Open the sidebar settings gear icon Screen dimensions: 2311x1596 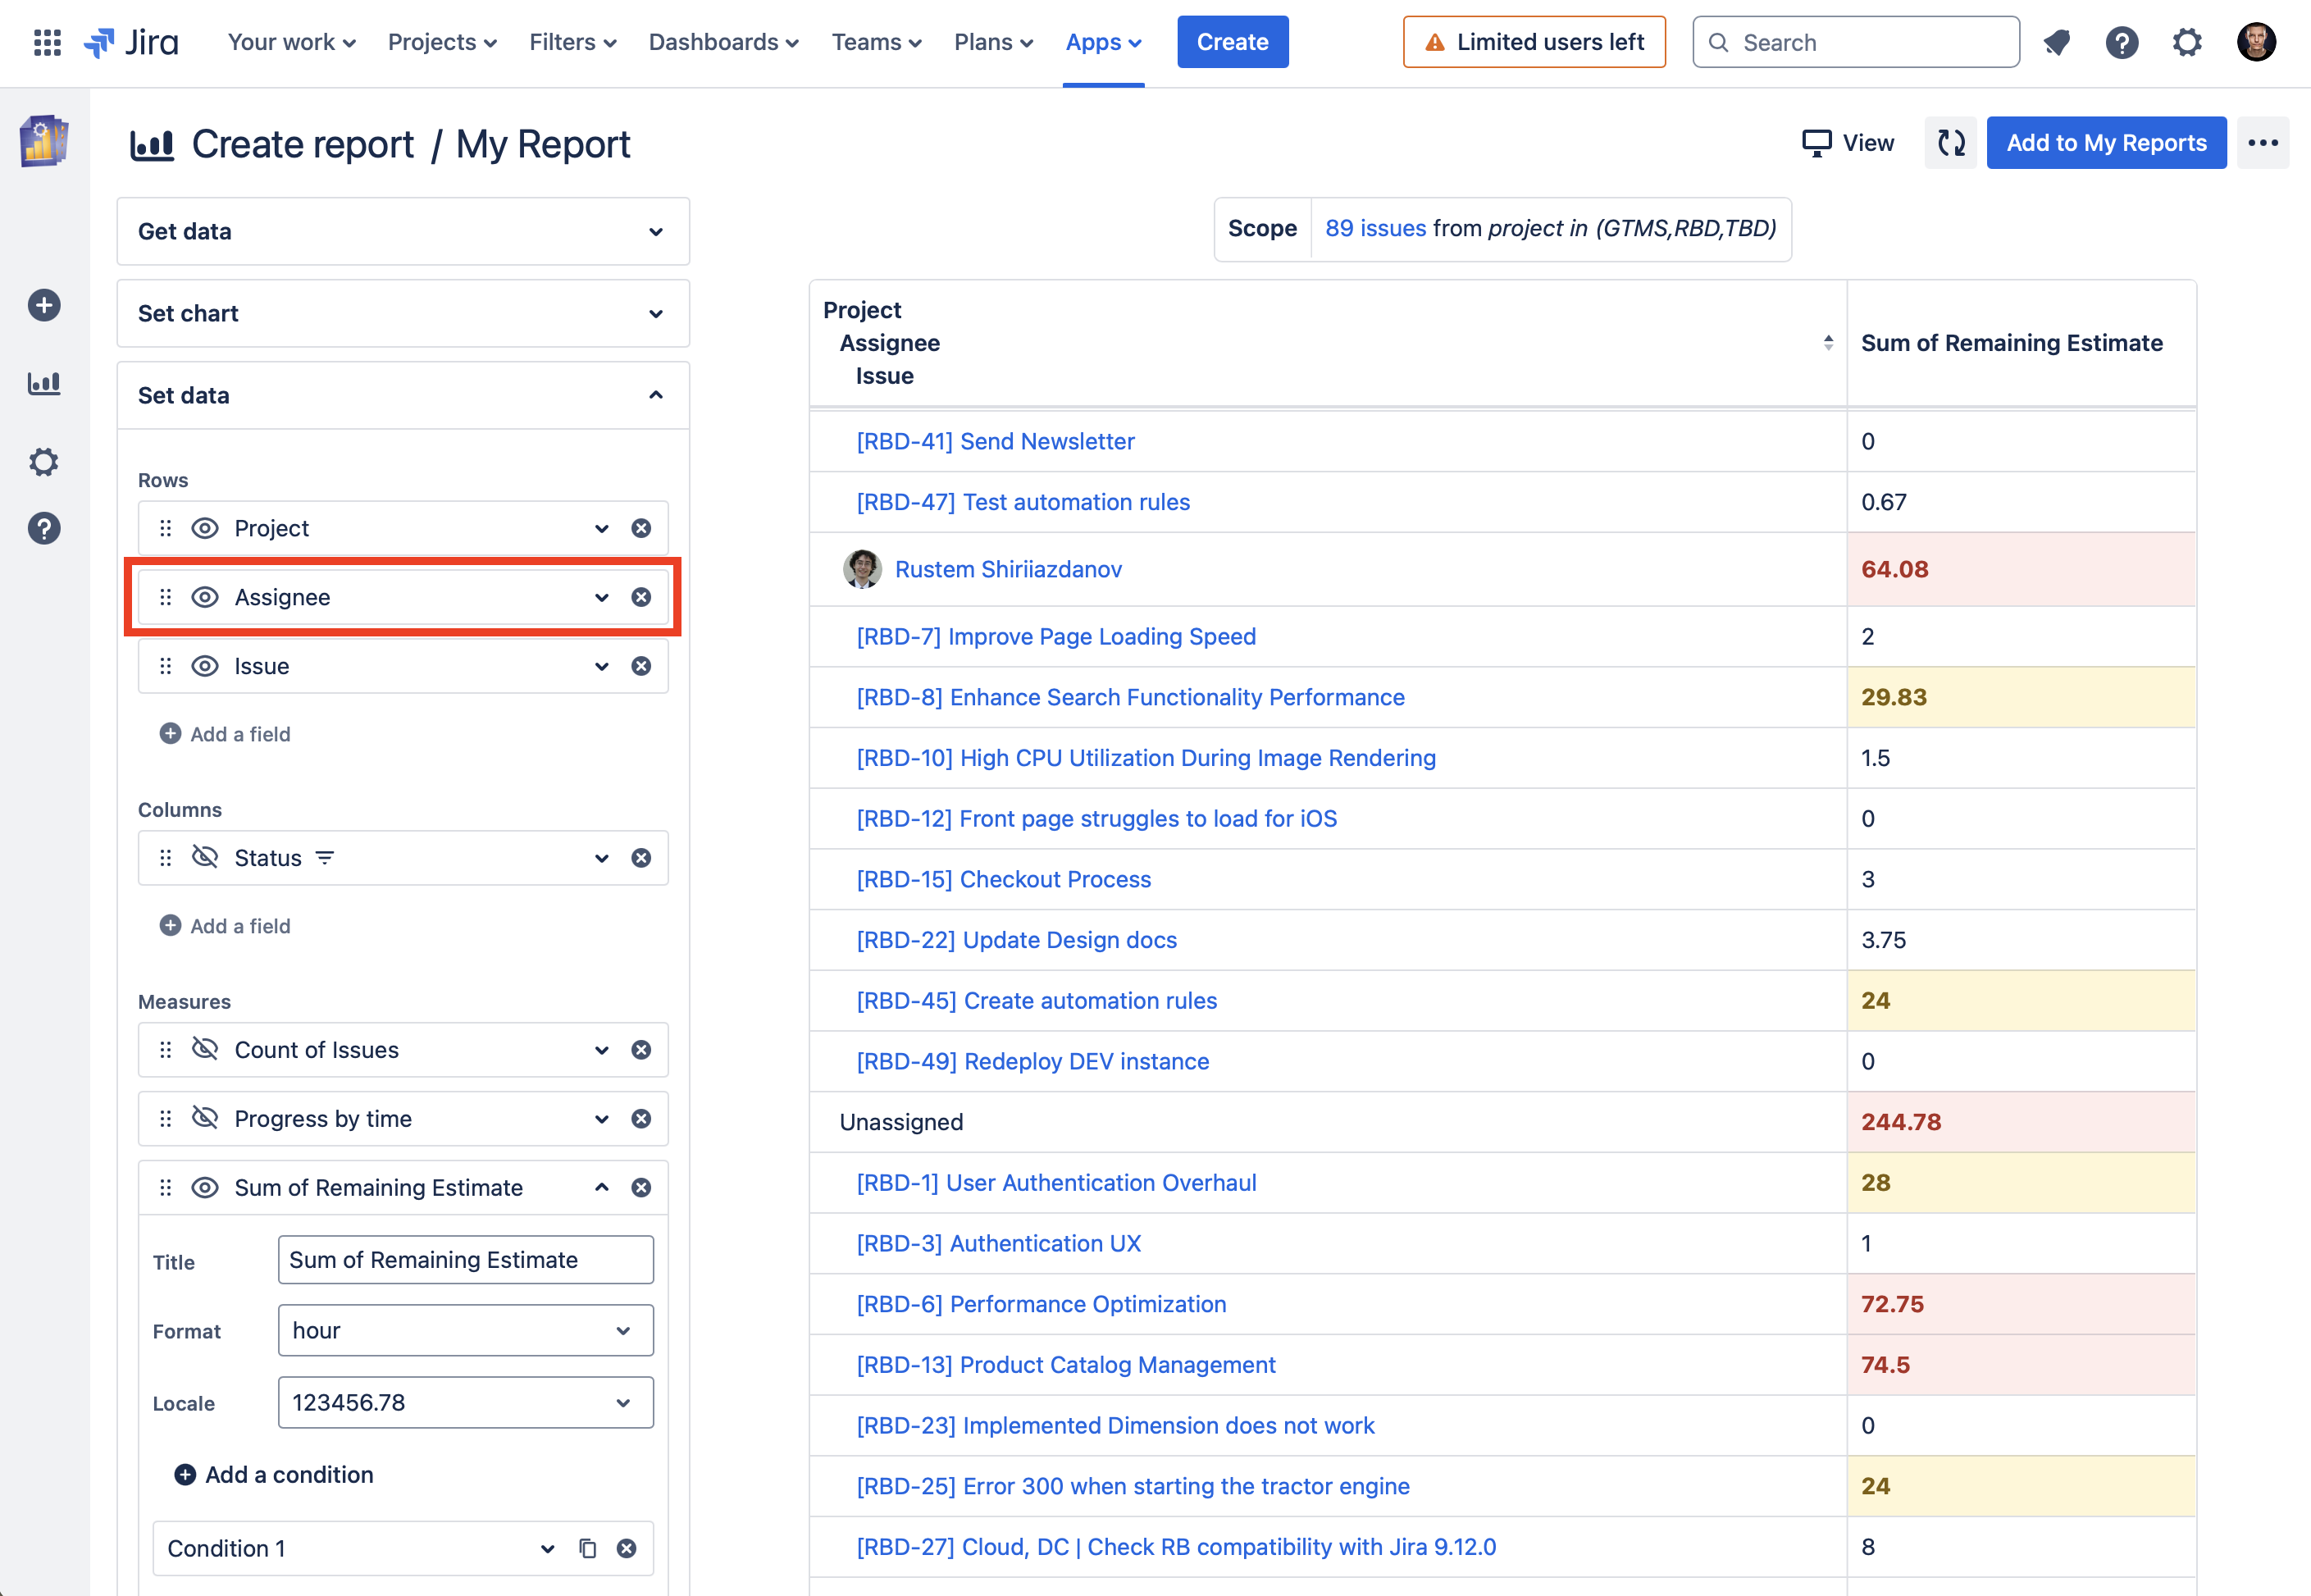click(x=44, y=462)
